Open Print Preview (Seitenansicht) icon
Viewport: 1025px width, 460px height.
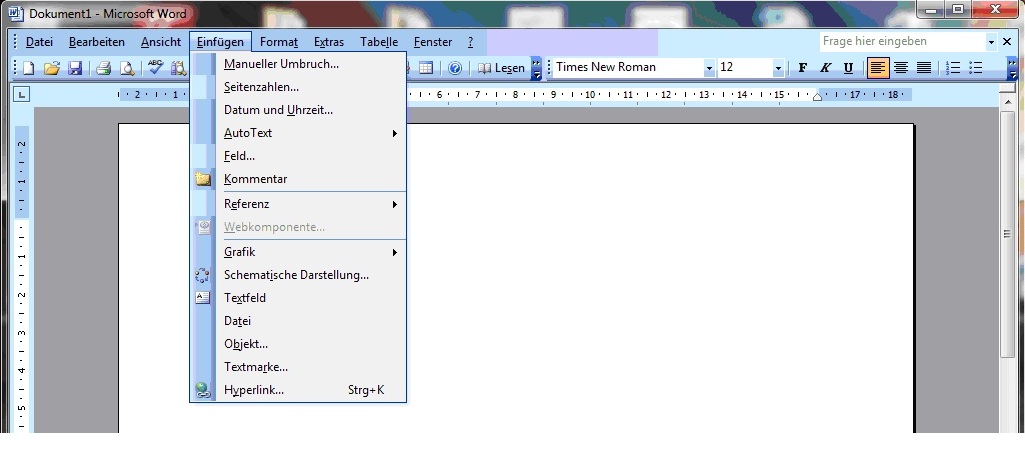point(126,68)
